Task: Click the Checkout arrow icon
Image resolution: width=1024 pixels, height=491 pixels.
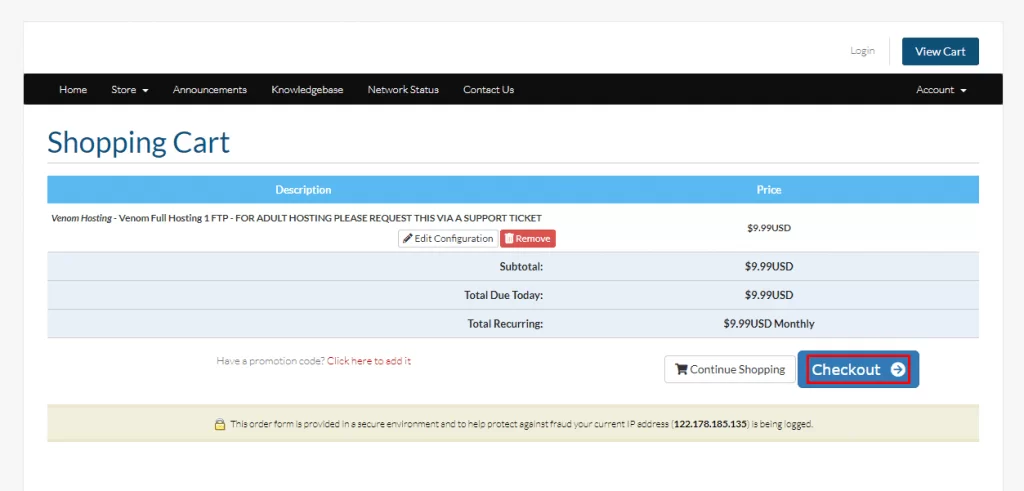Action: coord(898,370)
